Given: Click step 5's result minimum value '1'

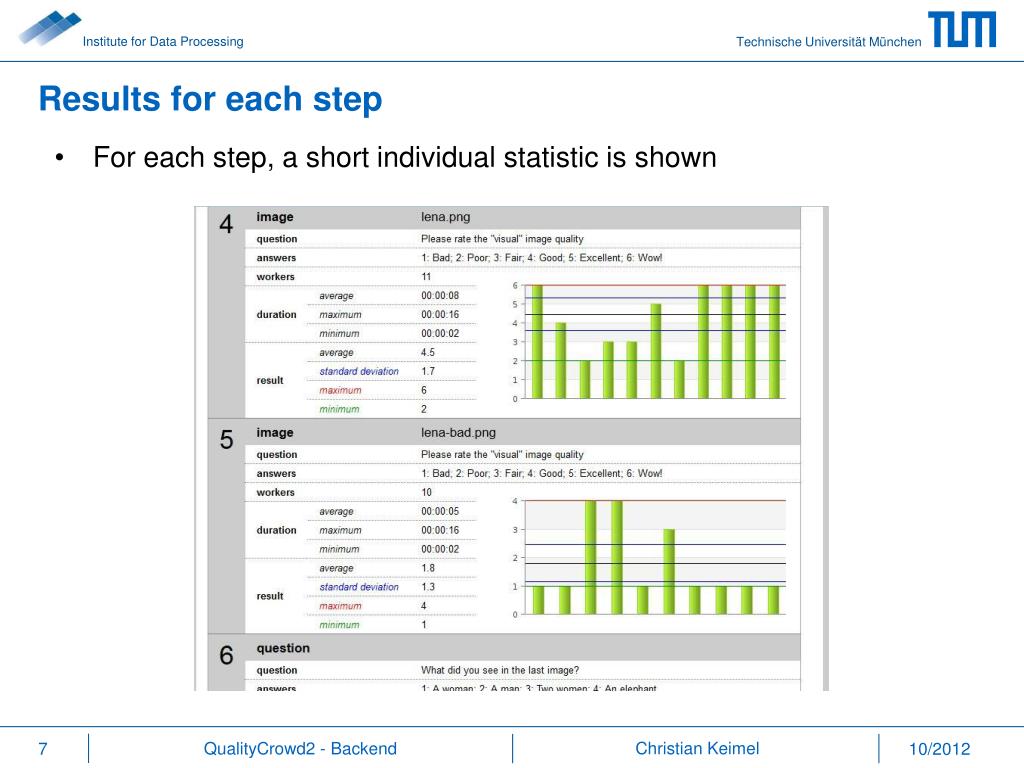Looking at the screenshot, I should click(x=424, y=625).
